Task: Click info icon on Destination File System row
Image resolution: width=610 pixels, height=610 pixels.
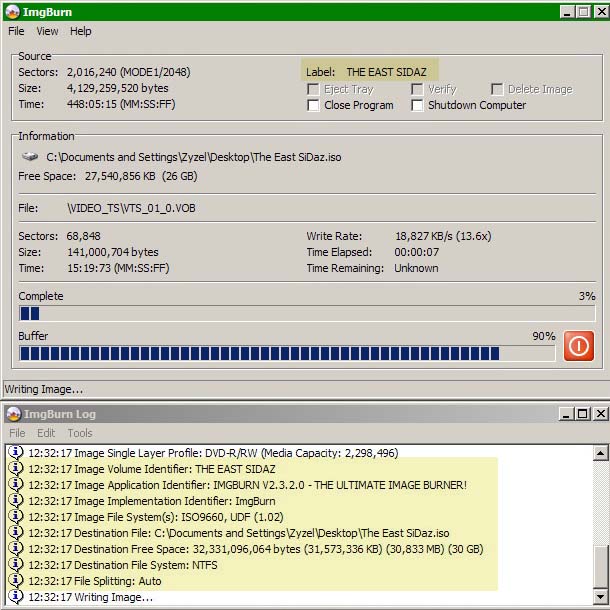Action: 16,564
